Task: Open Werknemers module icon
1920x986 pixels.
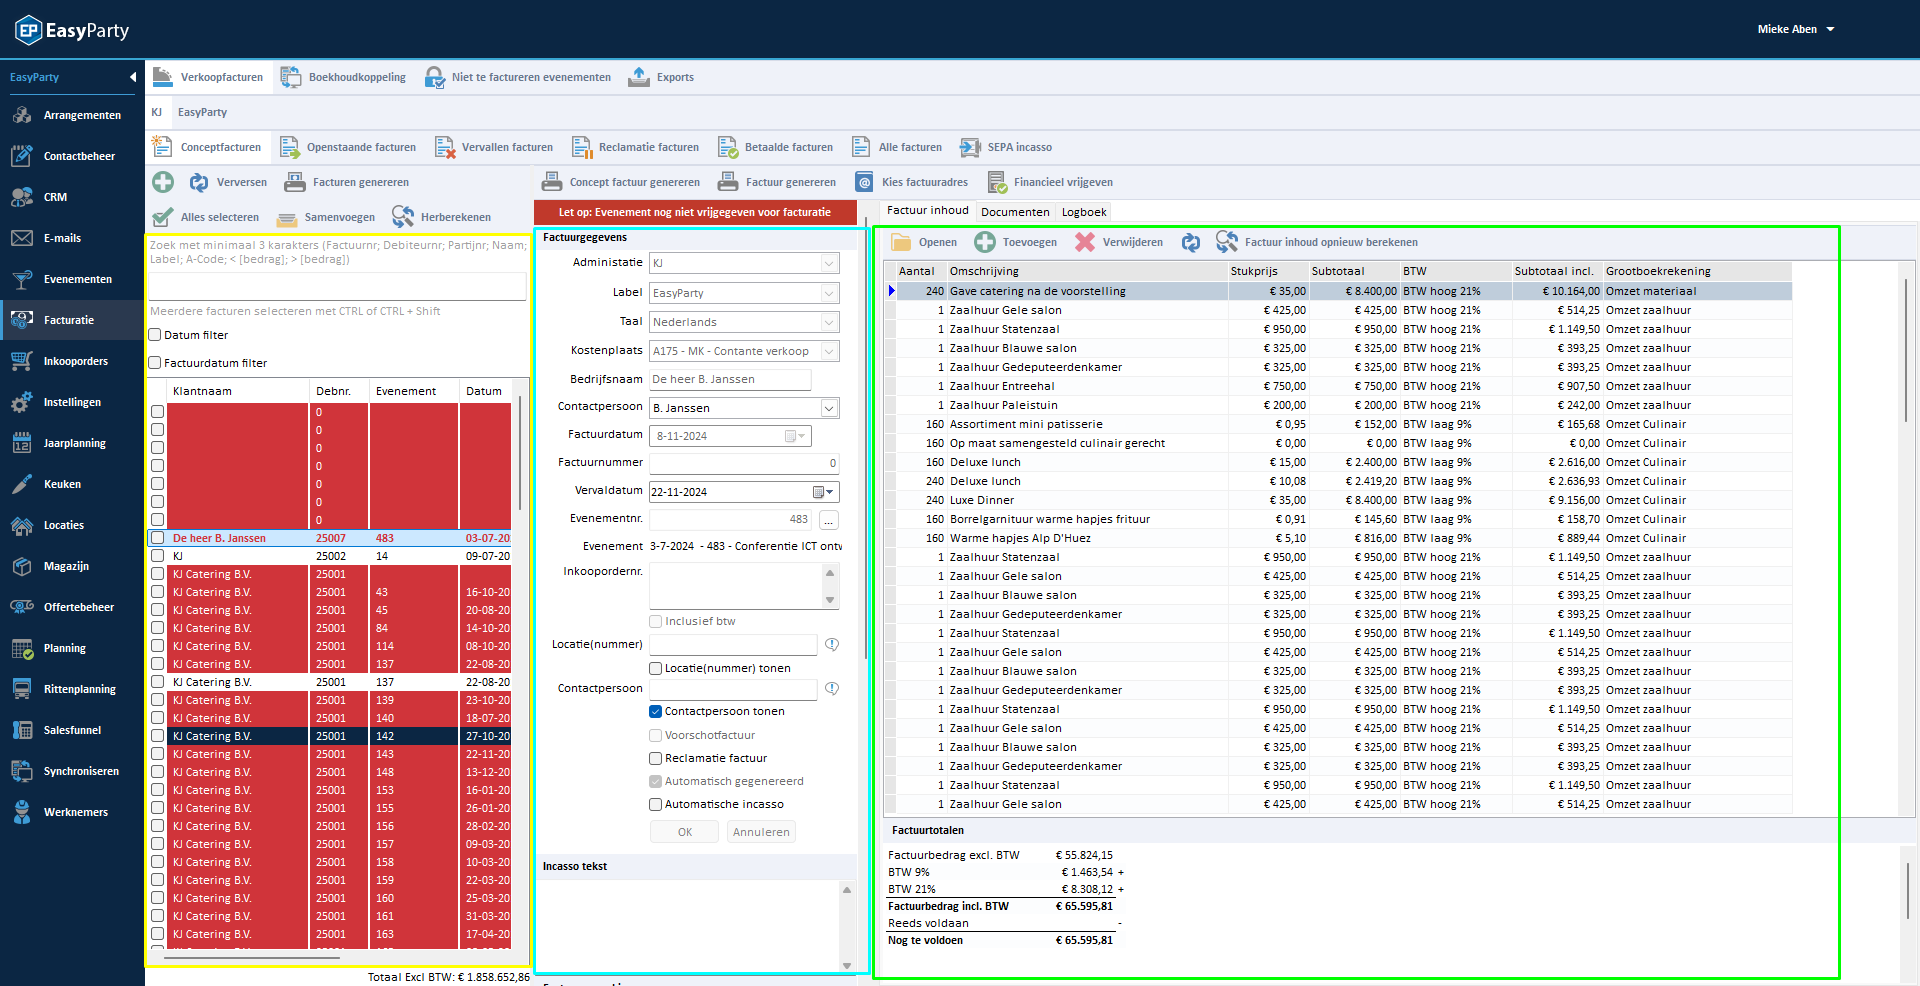Action: click(x=22, y=812)
